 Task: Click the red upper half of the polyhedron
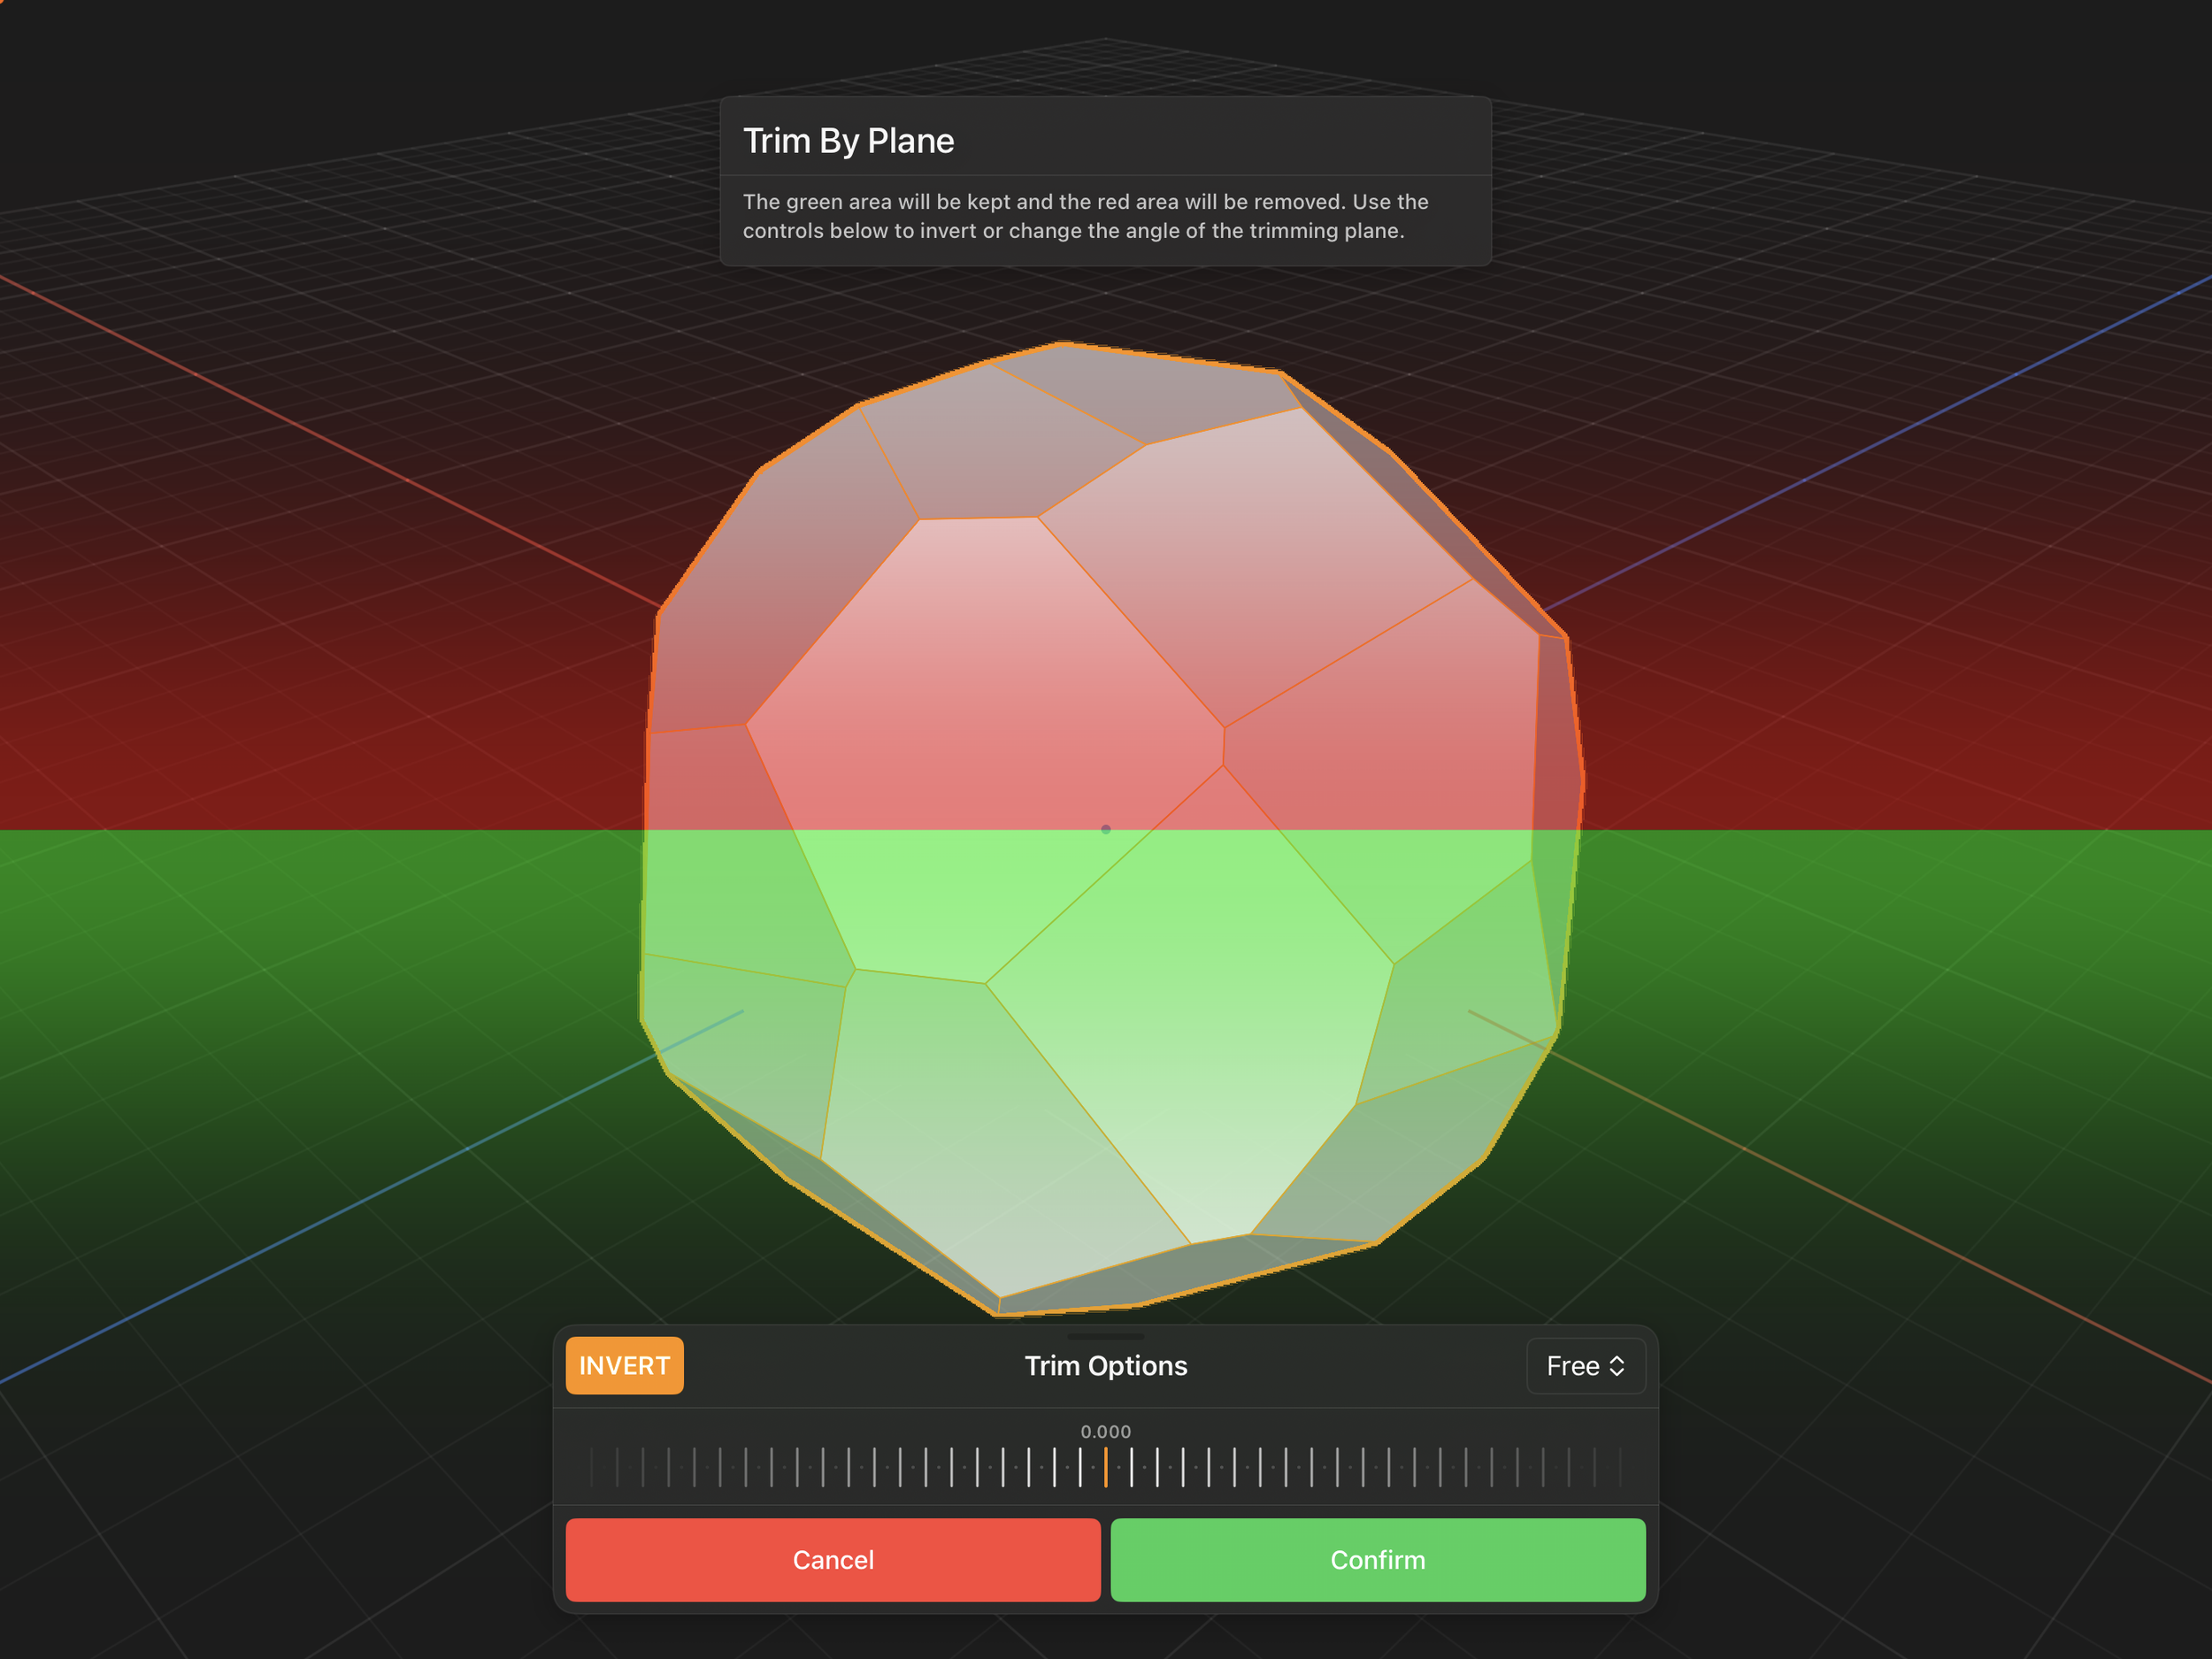1000,650
